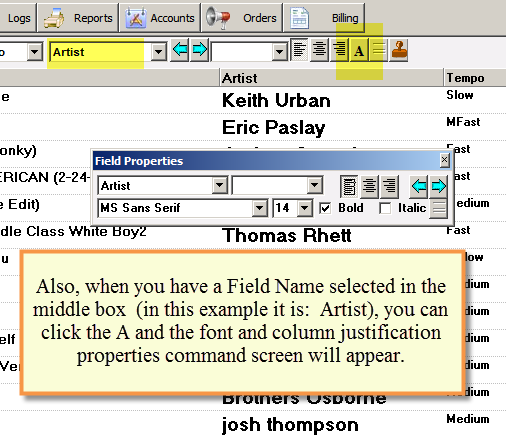Close the Field Properties dialog
Image resolution: width=506 pixels, height=436 pixels.
[x=444, y=160]
